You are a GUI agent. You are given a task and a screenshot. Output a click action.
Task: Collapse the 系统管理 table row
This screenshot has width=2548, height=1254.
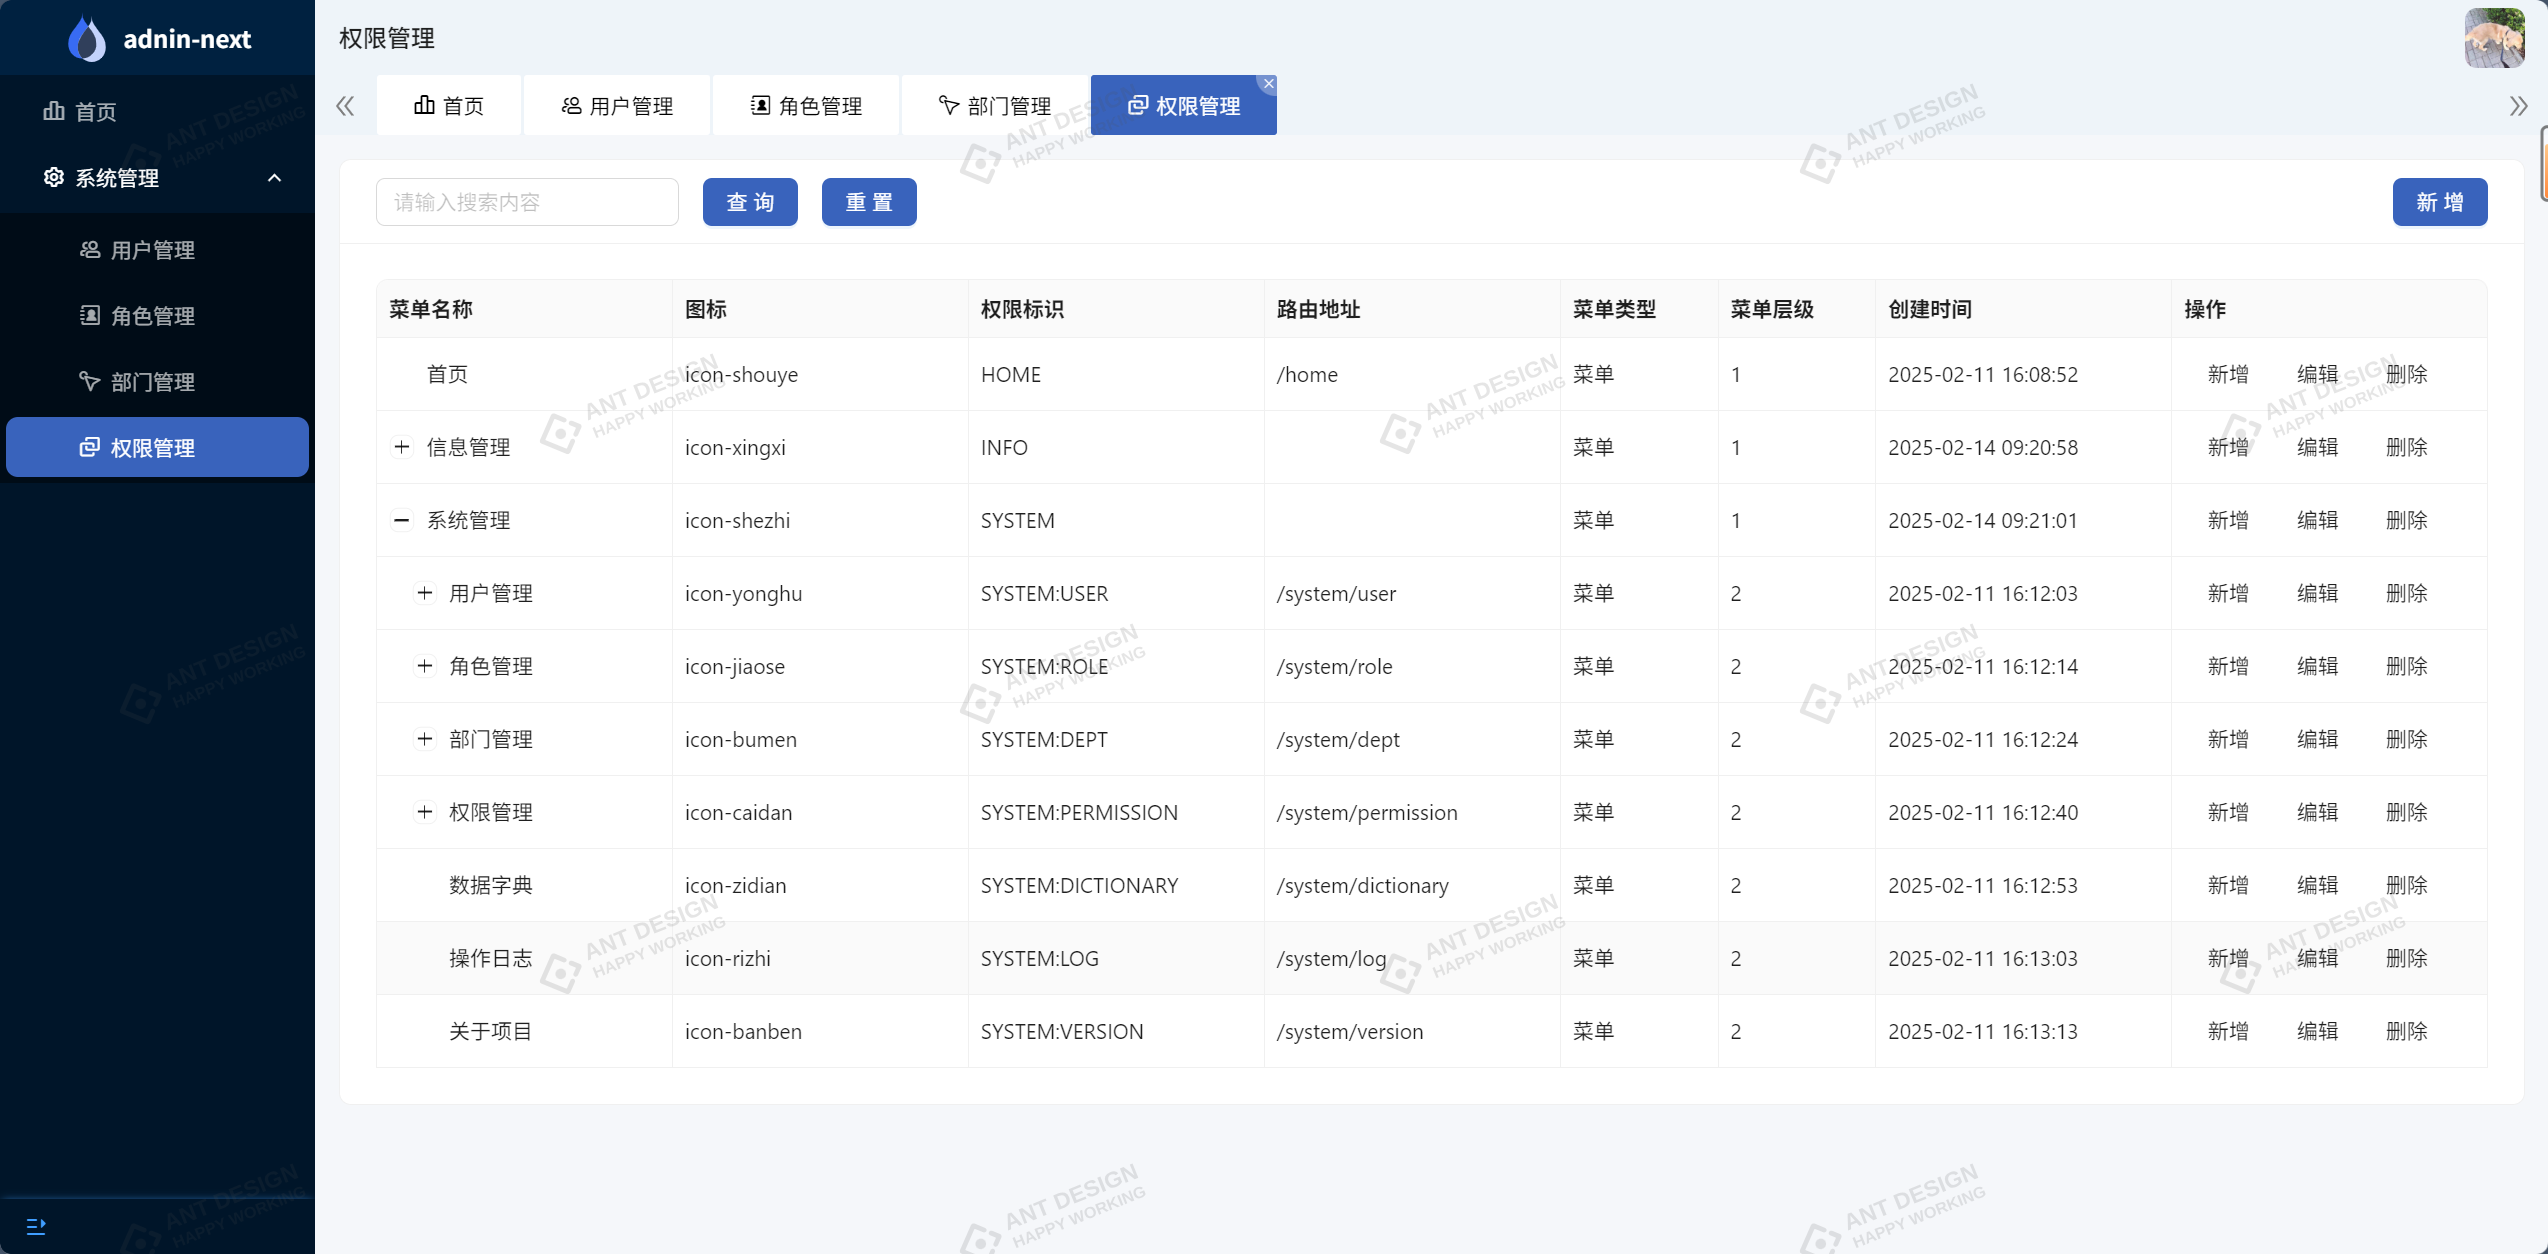click(401, 520)
